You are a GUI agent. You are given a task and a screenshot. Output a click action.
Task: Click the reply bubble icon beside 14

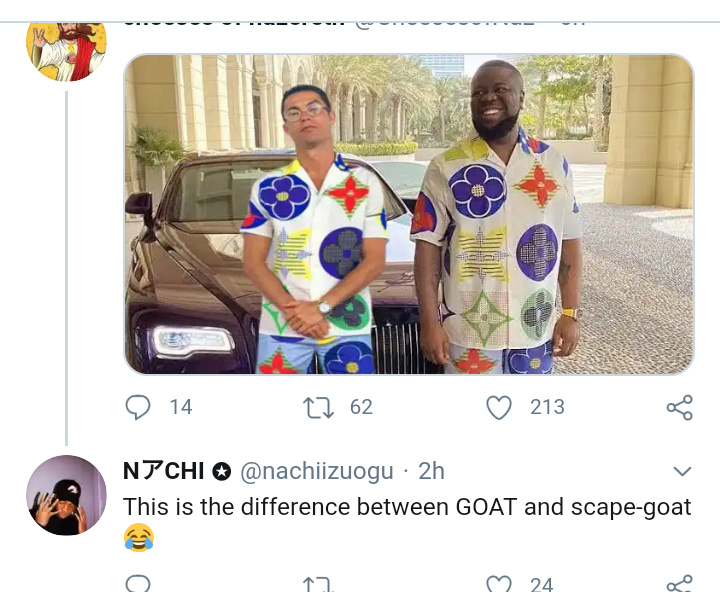139,407
